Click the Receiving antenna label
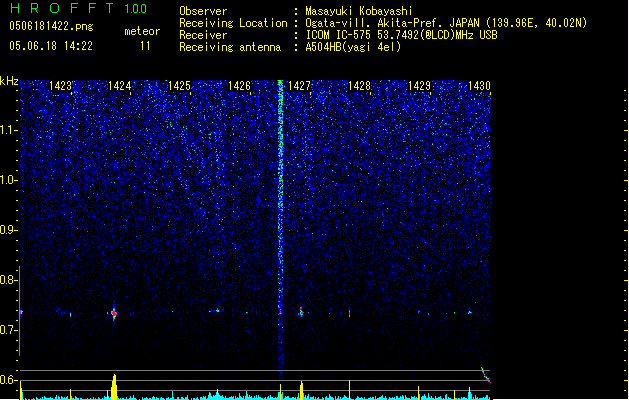 pos(230,47)
